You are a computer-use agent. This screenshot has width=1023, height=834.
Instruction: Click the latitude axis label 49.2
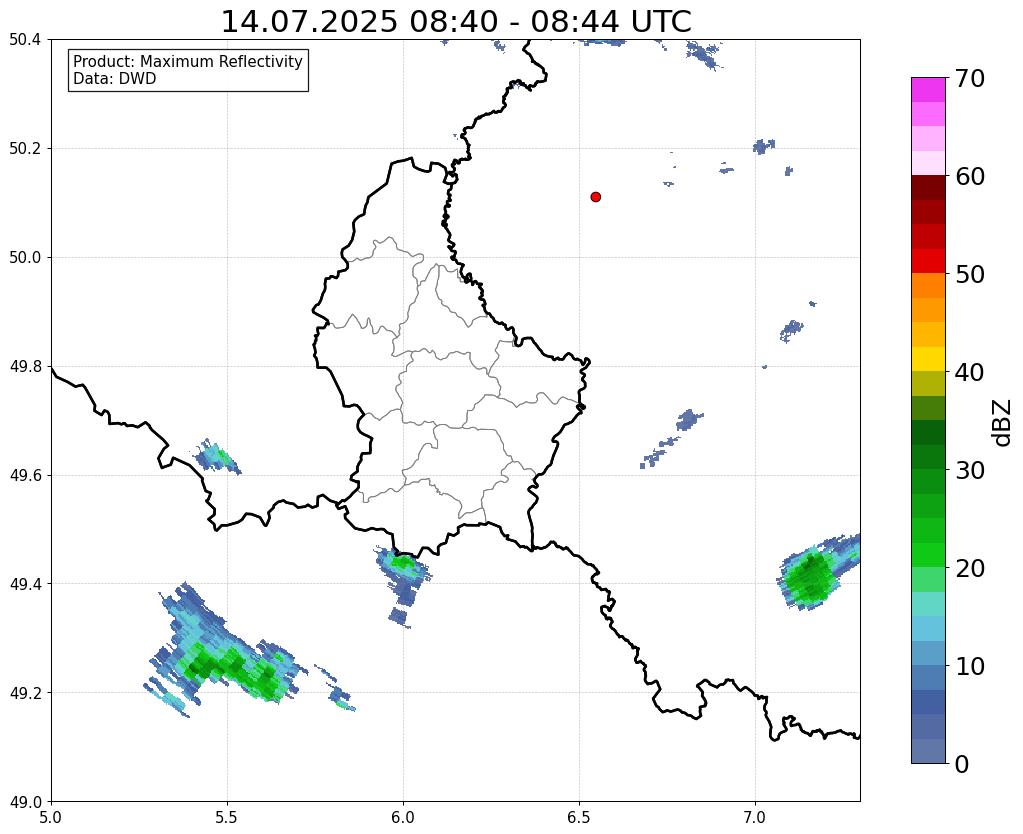pos(25,693)
